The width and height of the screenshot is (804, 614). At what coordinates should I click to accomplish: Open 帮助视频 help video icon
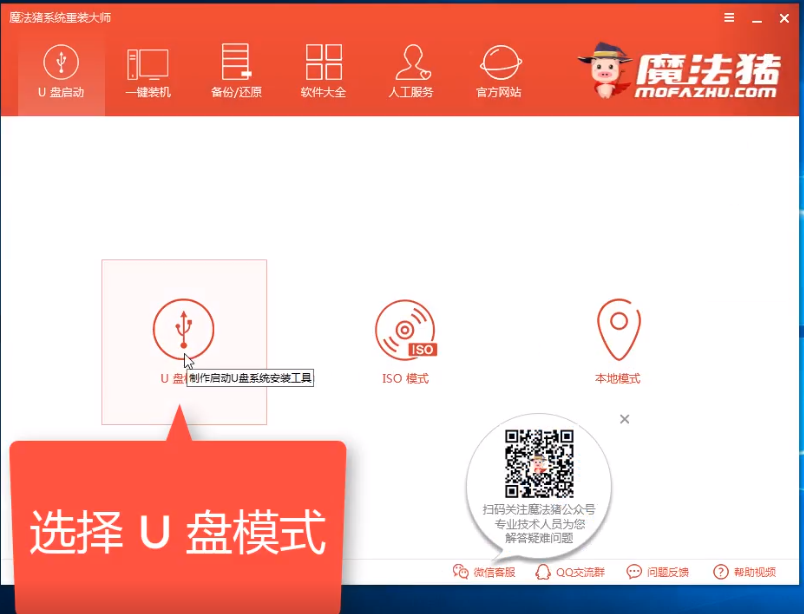[742, 572]
